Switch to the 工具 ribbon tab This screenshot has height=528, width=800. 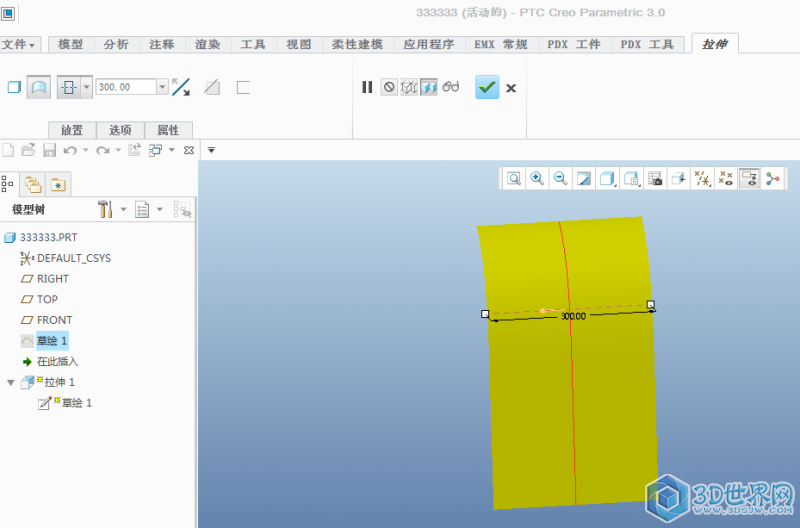pyautogui.click(x=253, y=44)
